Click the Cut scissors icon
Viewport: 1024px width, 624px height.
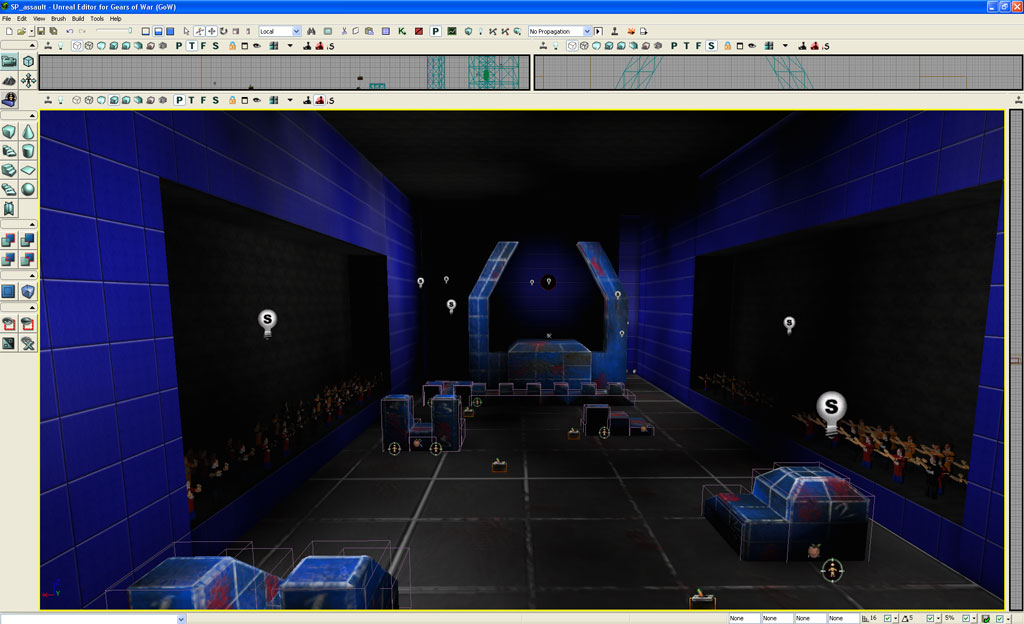[x=344, y=31]
